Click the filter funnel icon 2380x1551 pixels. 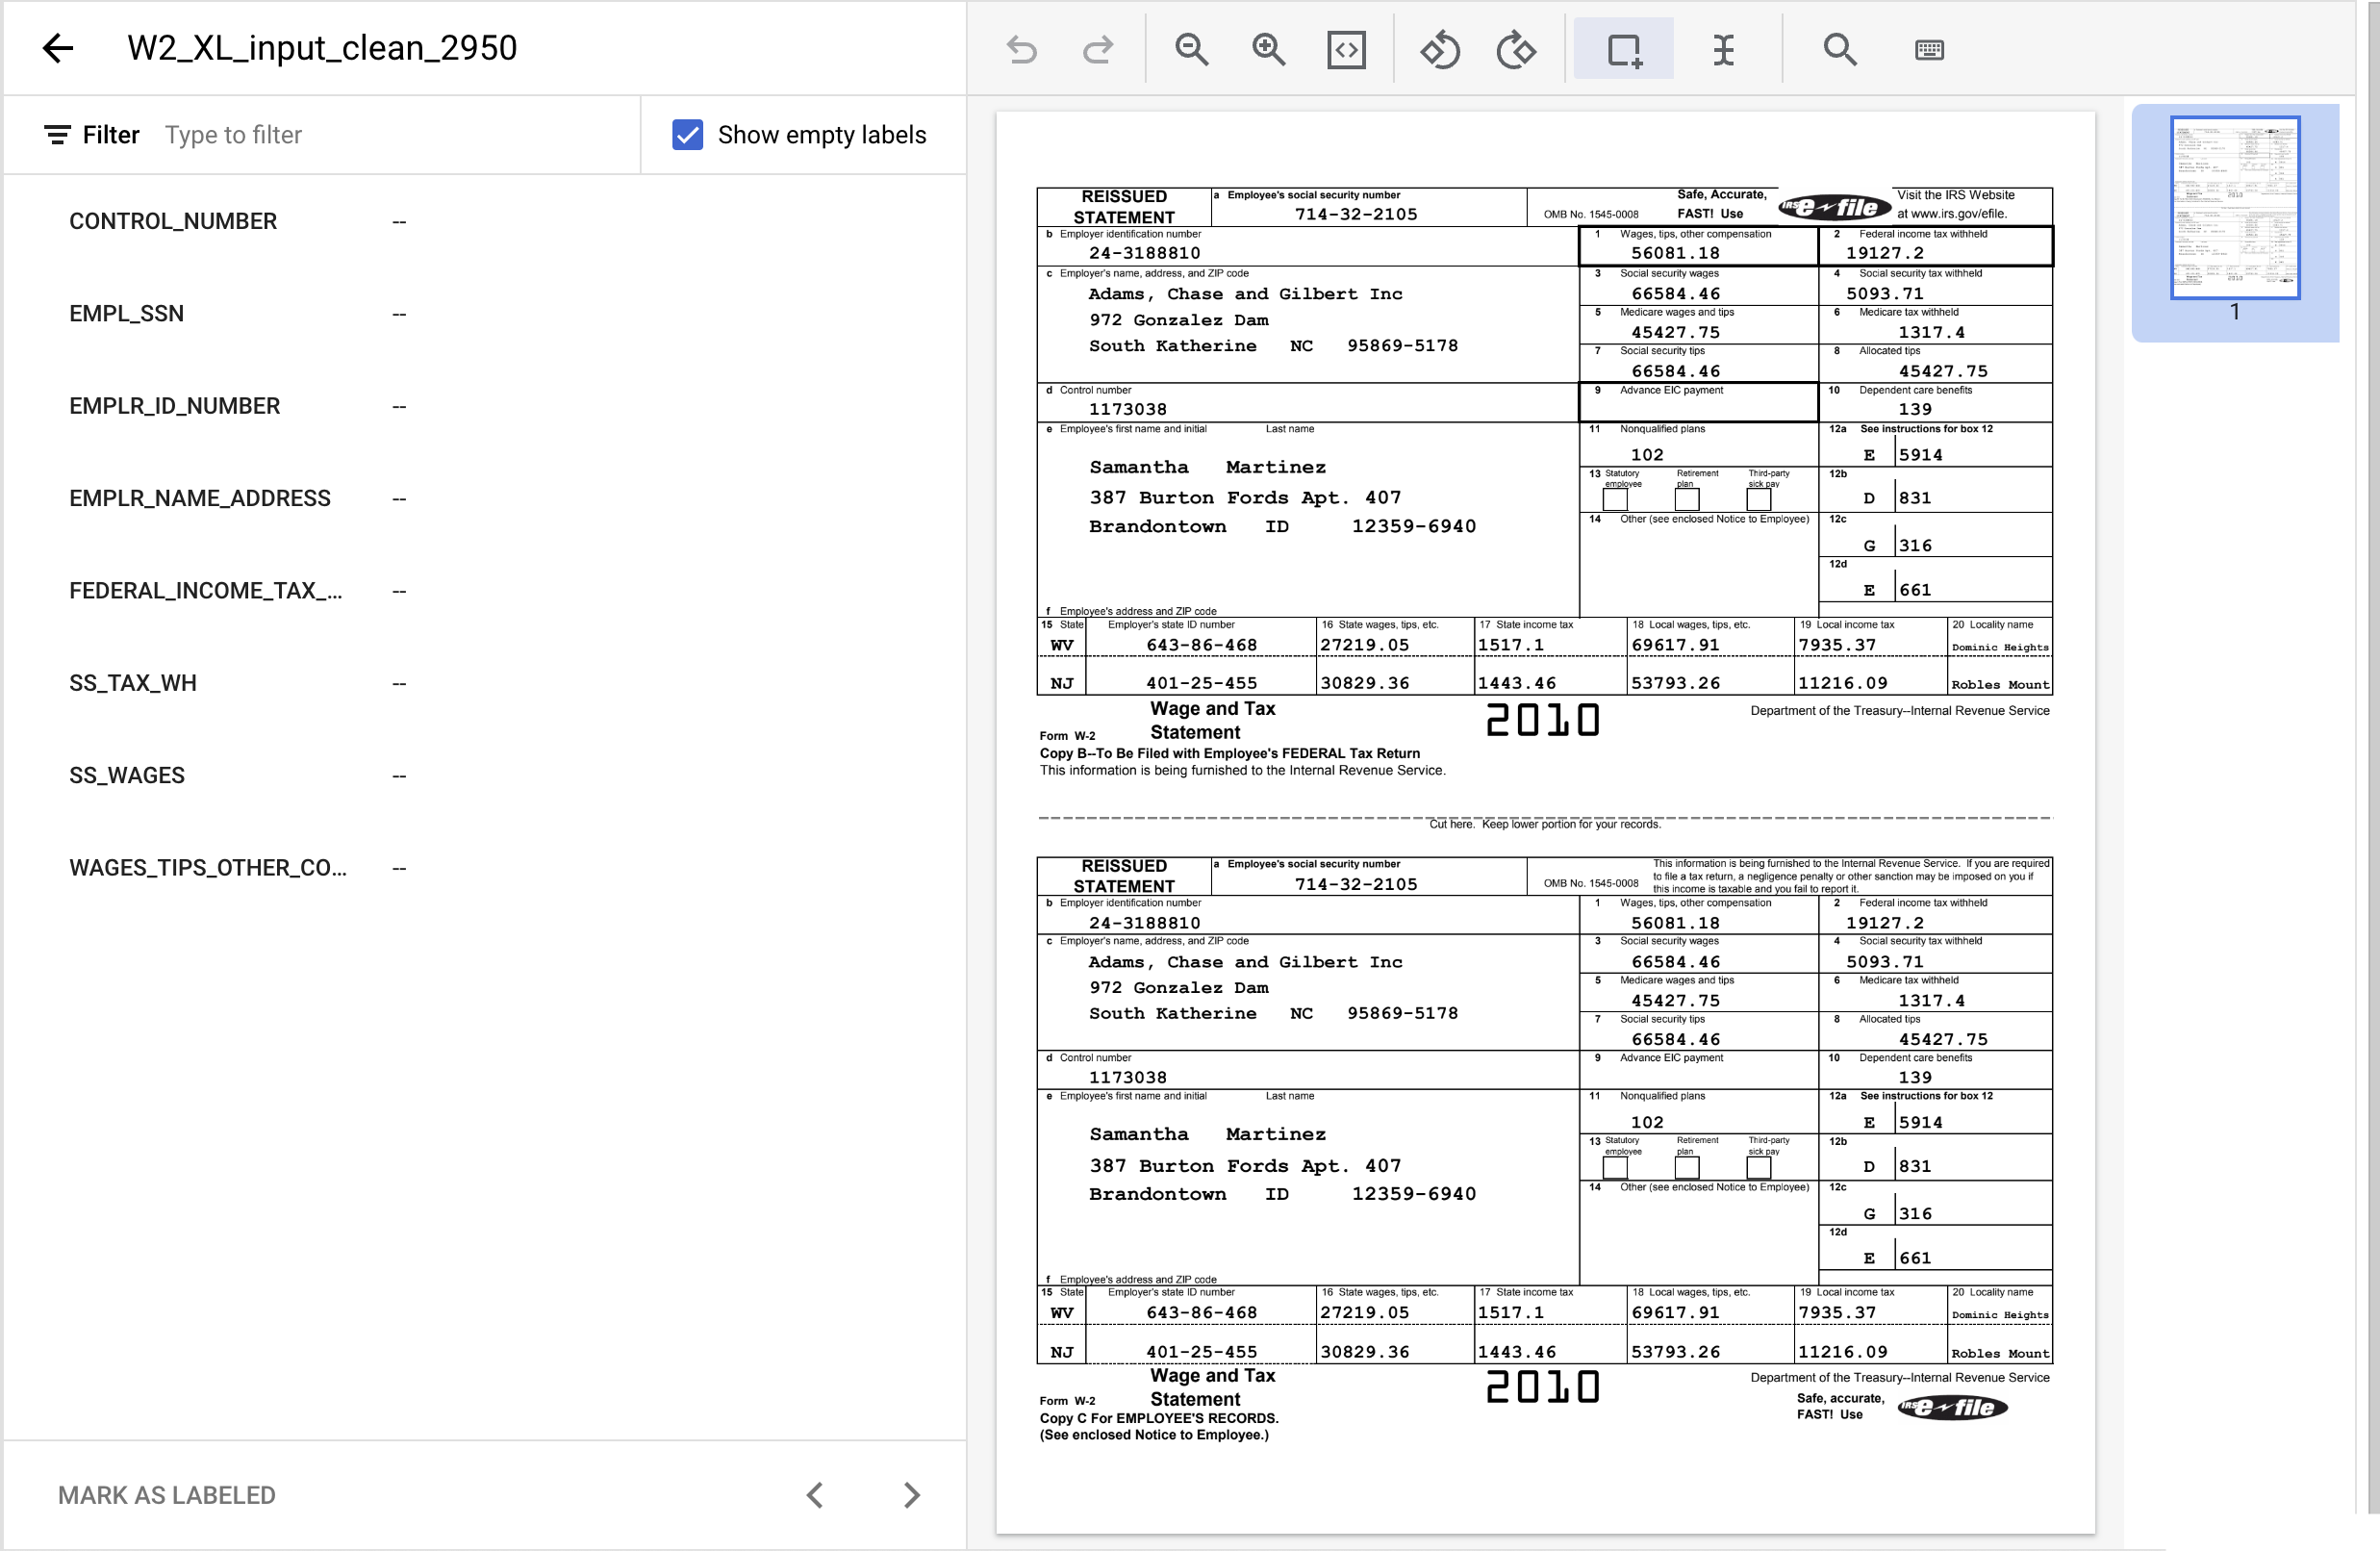click(57, 134)
